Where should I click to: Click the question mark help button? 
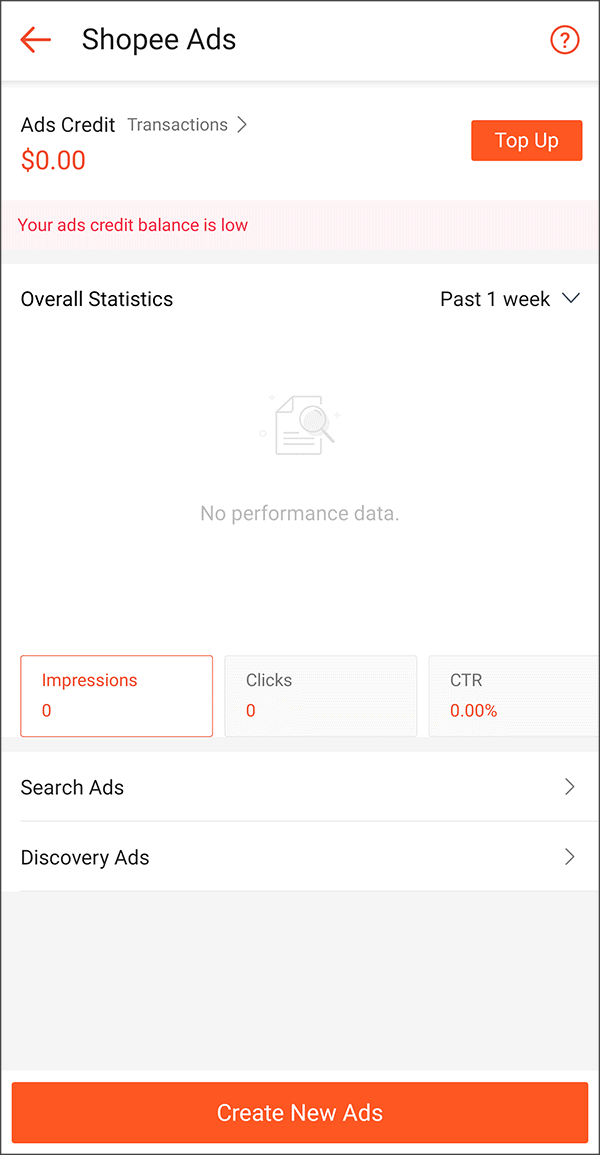click(x=565, y=40)
